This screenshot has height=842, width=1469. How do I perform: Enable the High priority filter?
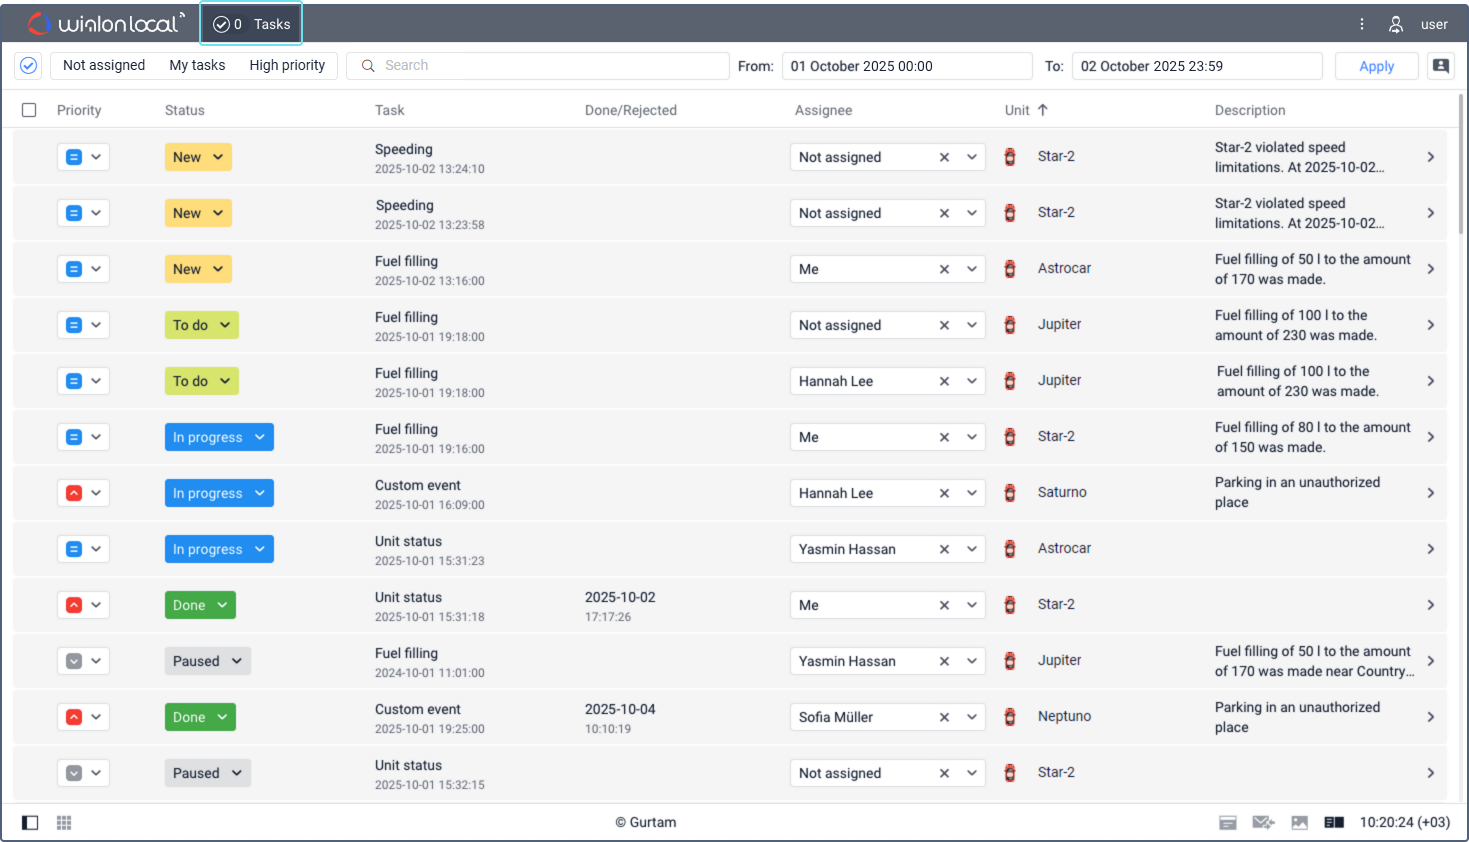click(x=287, y=66)
